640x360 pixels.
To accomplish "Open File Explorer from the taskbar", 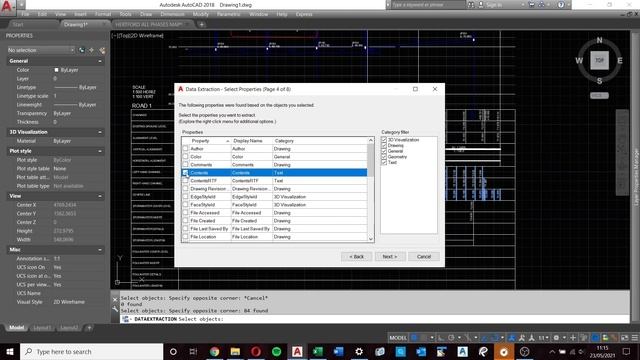I will click(x=235, y=351).
